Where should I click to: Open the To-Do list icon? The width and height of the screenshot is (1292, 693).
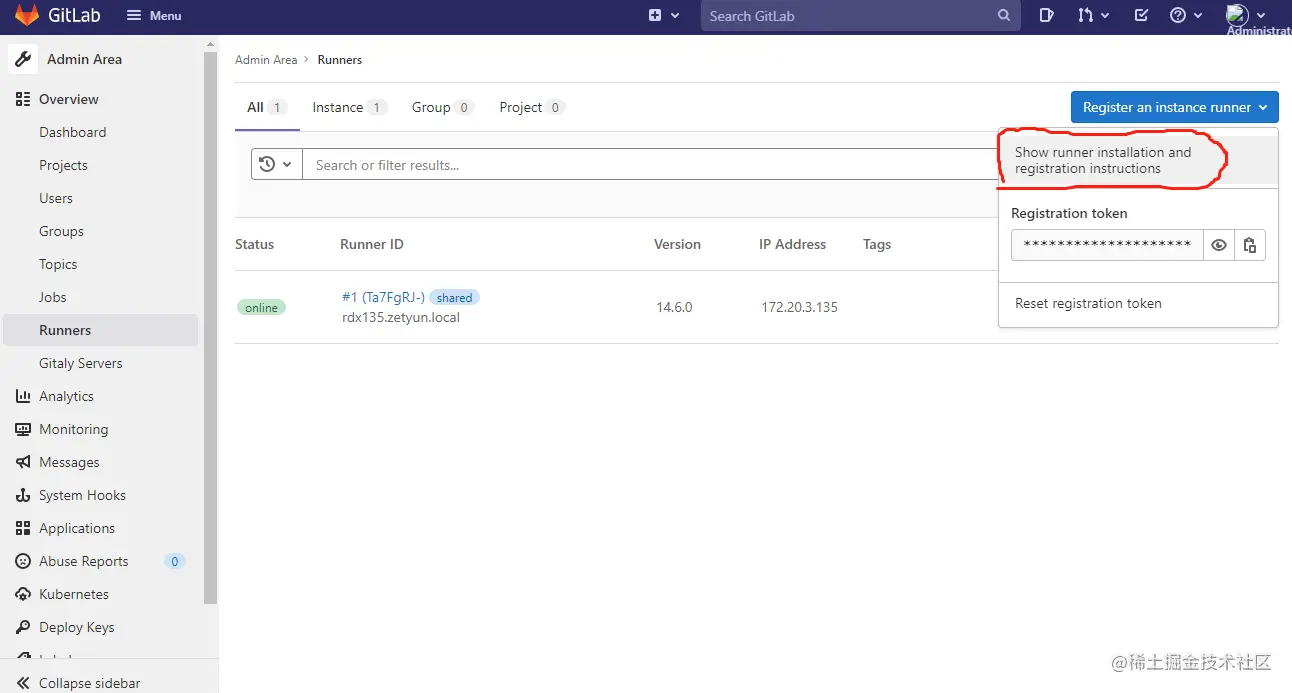click(x=1141, y=15)
